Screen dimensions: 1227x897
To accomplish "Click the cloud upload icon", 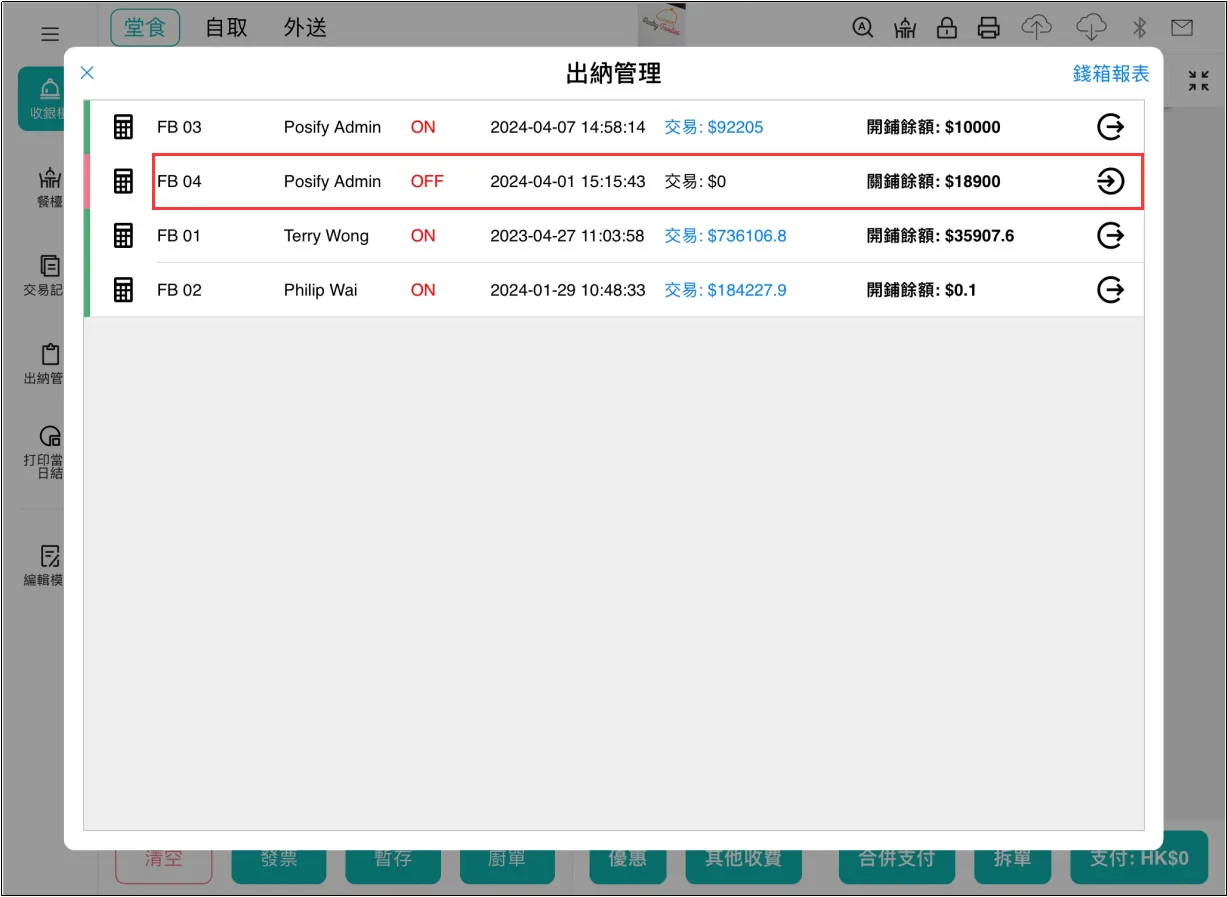I will [x=1036, y=28].
